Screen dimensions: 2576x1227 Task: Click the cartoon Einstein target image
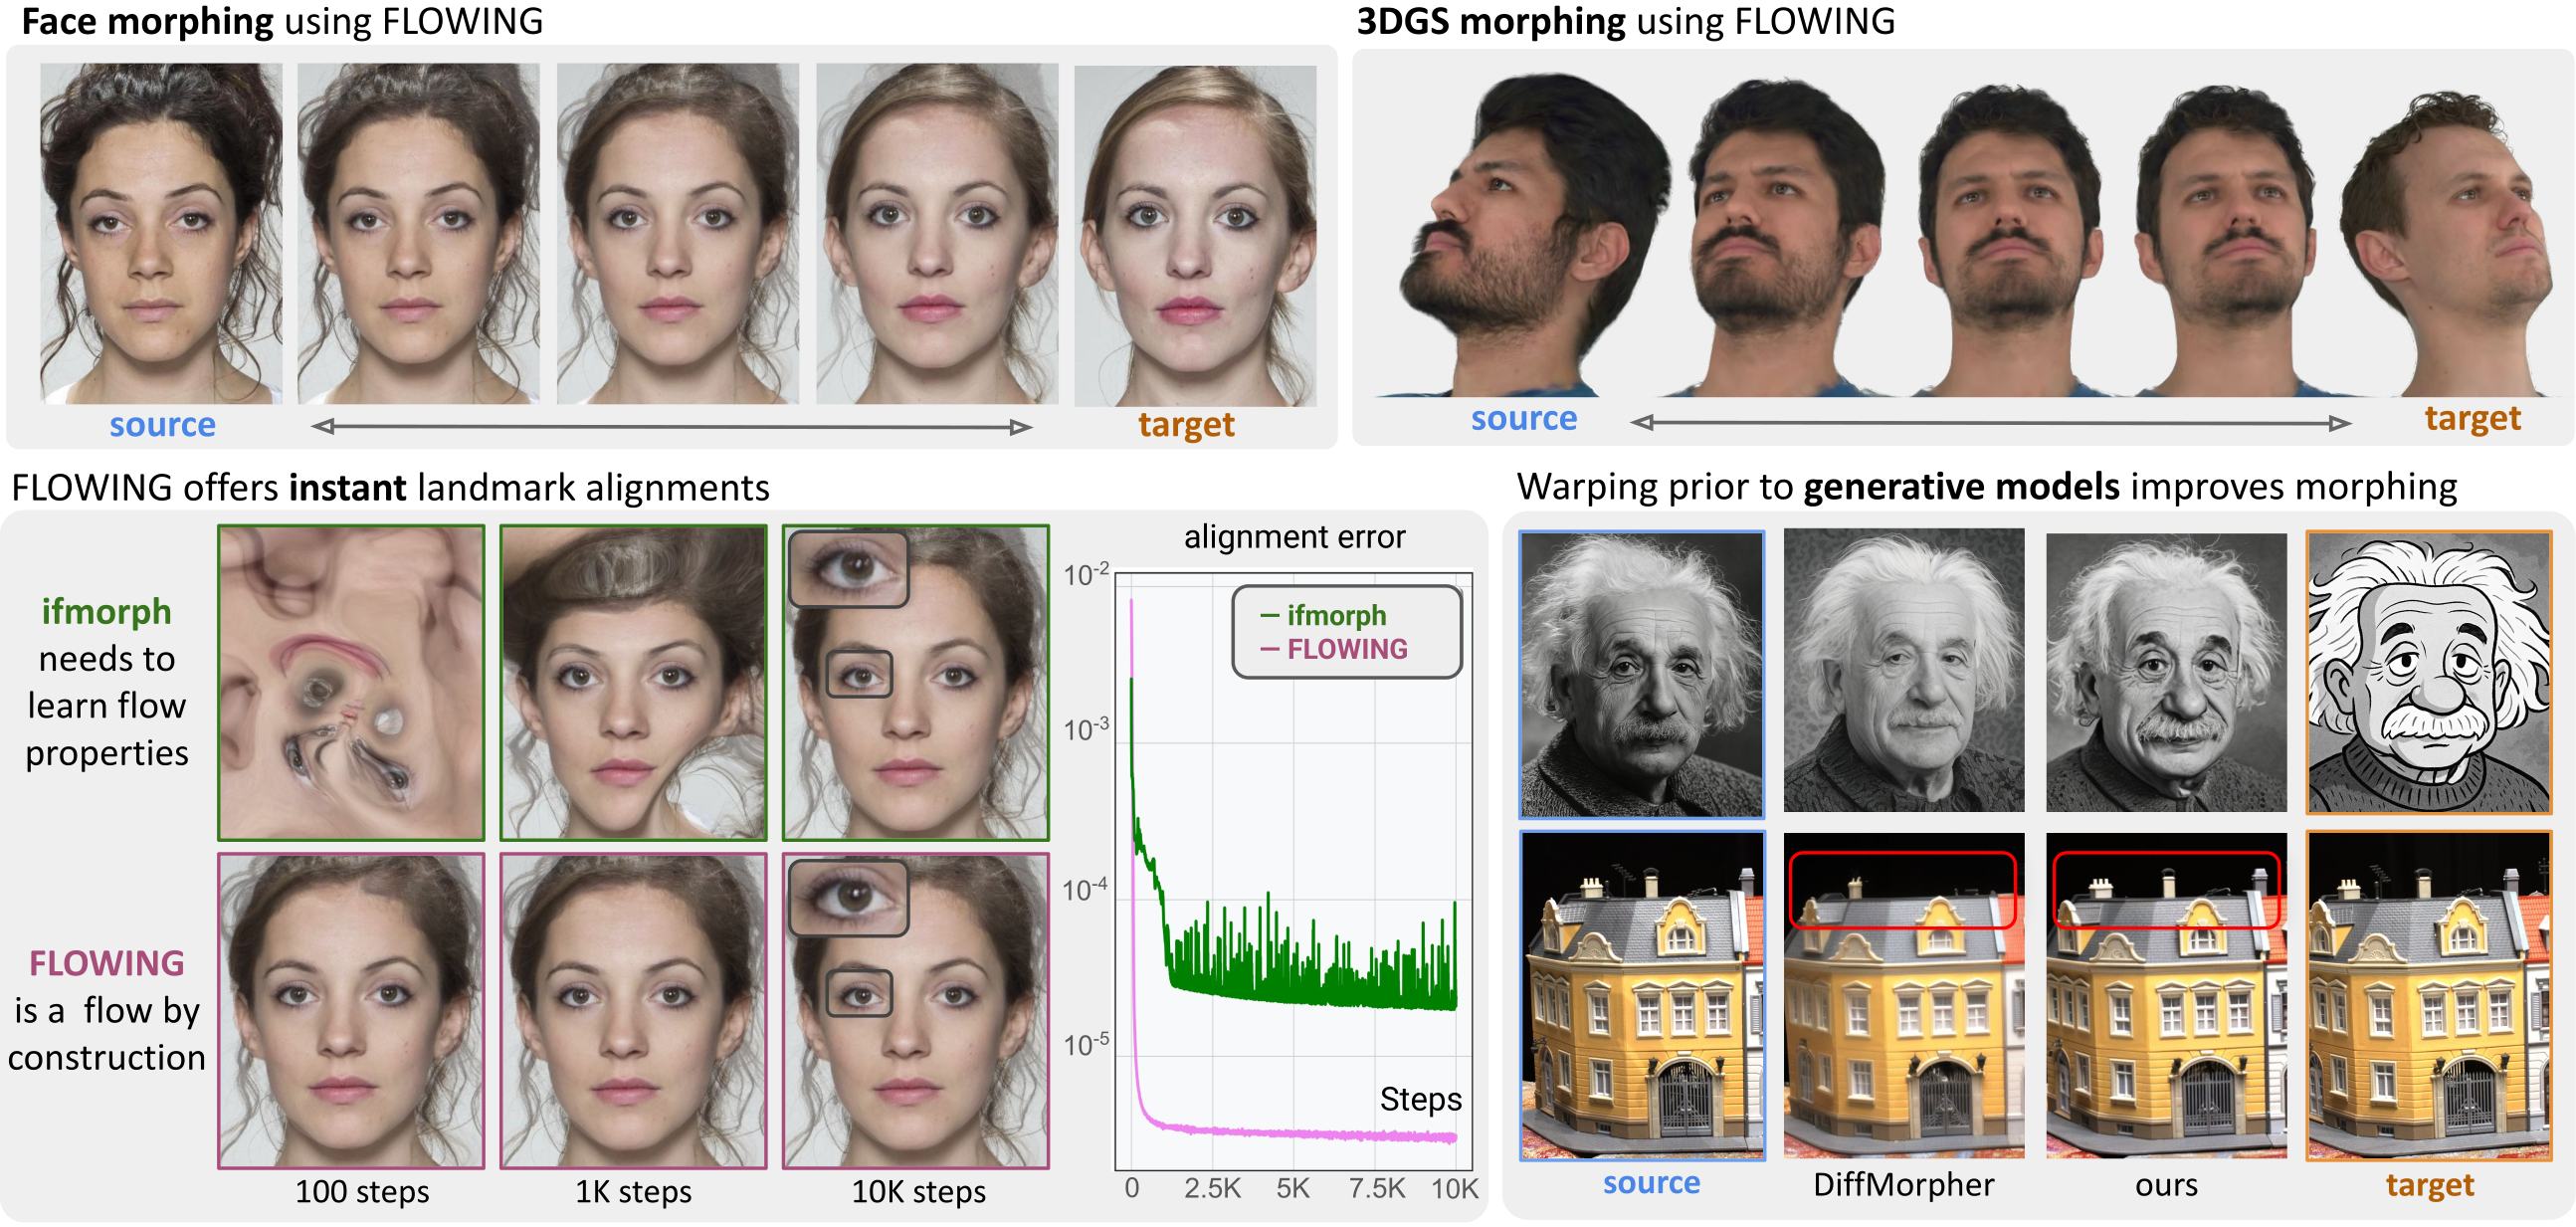point(2429,673)
